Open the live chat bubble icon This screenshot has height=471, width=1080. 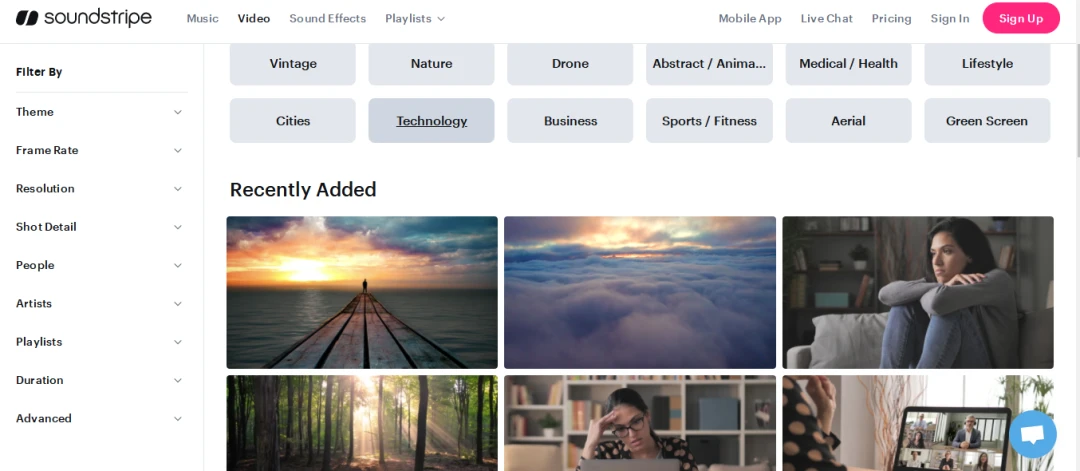pos(1032,434)
